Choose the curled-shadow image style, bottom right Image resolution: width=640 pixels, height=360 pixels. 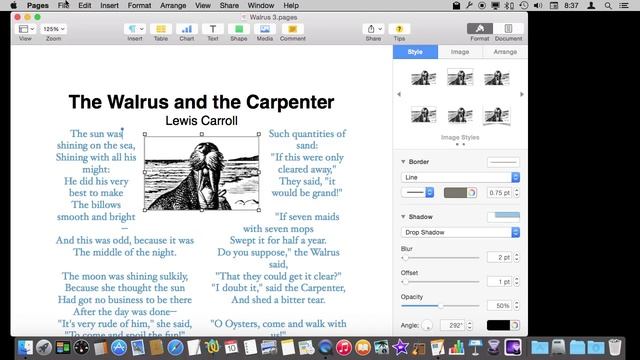pyautogui.click(x=496, y=116)
